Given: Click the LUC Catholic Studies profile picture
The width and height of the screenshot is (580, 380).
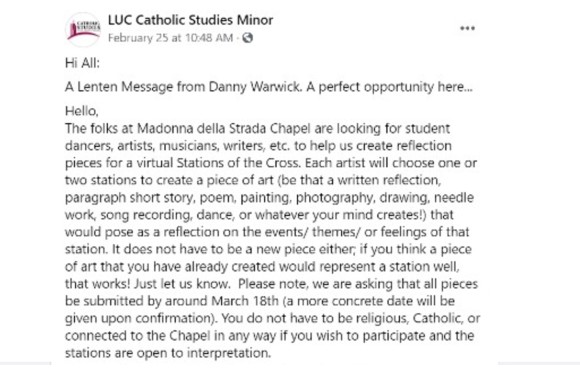Looking at the screenshot, I should 83,29.
